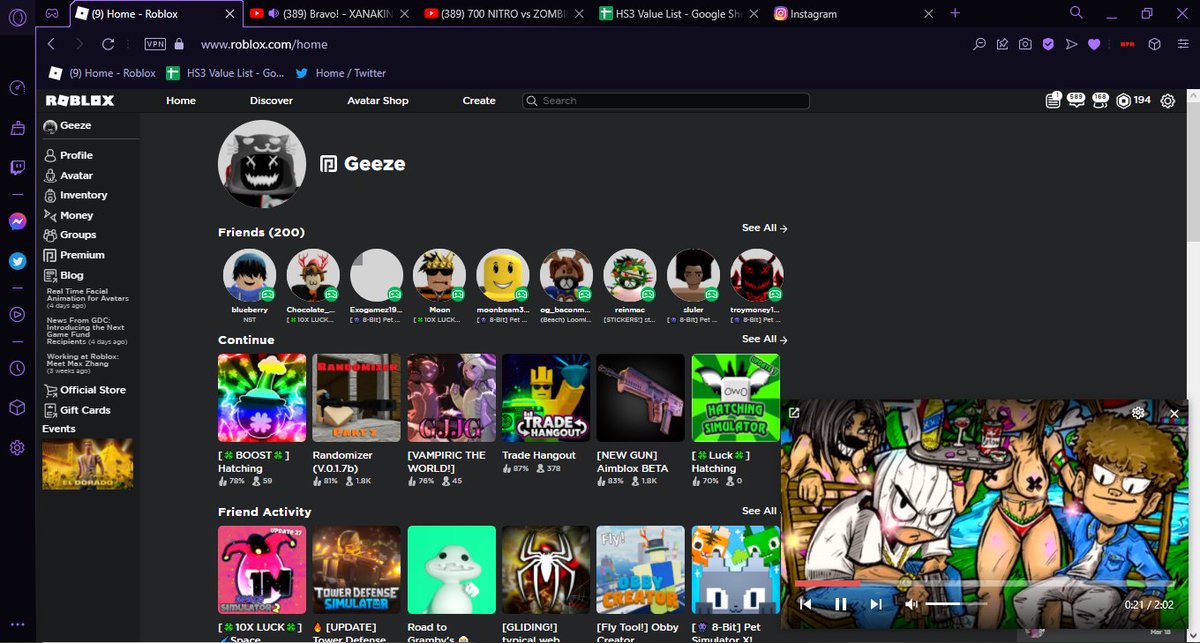Click the browser back arrow
The width and height of the screenshot is (1200, 643).
51,44
